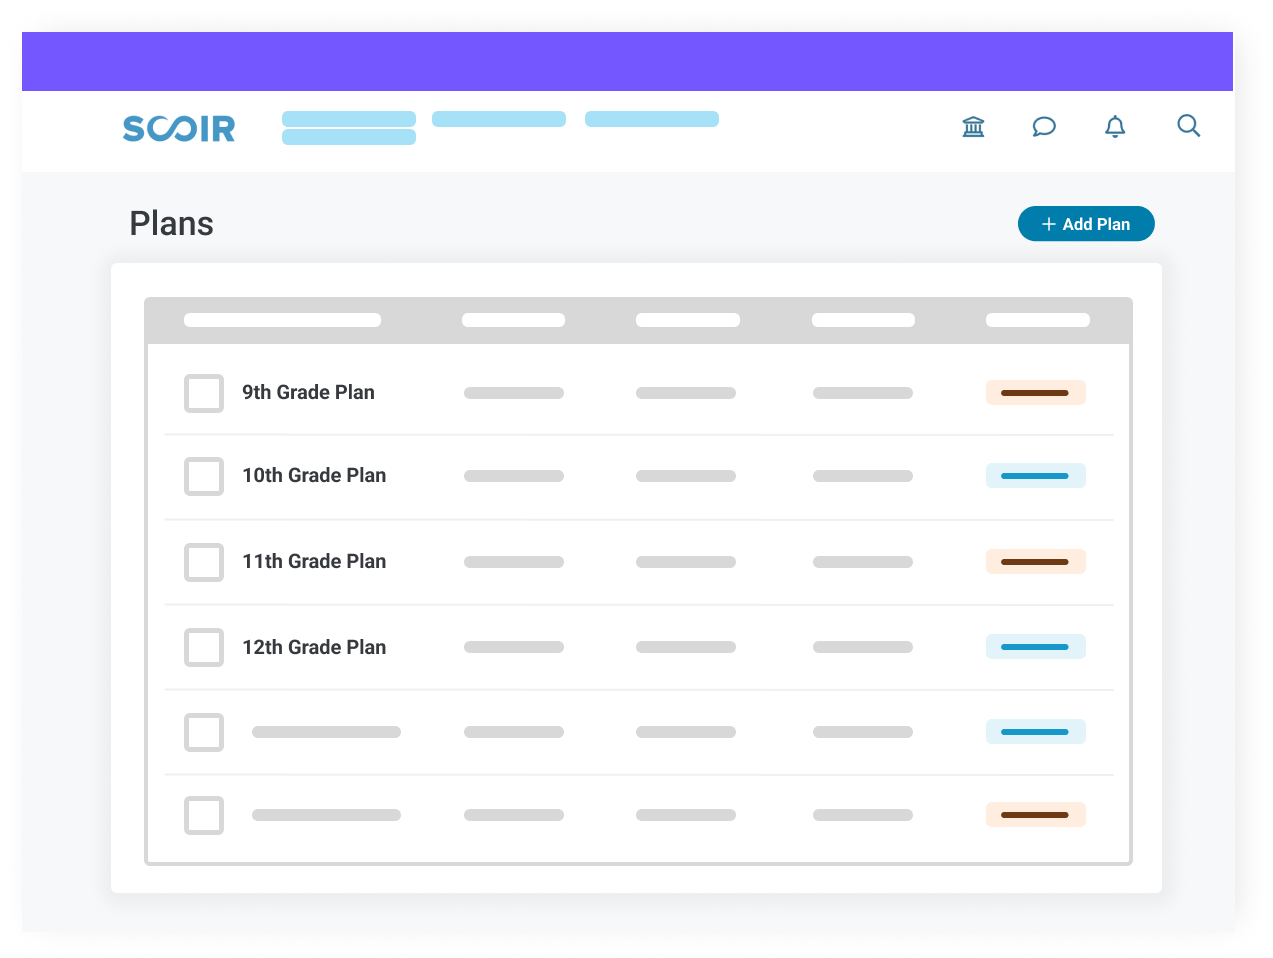
Task: Open the 10th Grade Plan row
Action: tap(639, 477)
